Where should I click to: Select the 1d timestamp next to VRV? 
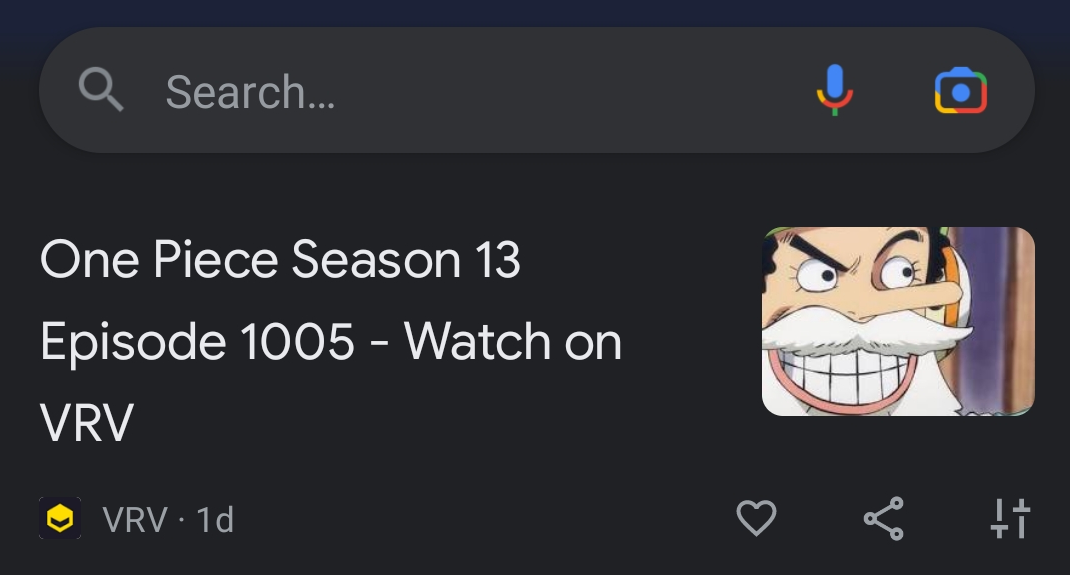pyautogui.click(x=215, y=520)
